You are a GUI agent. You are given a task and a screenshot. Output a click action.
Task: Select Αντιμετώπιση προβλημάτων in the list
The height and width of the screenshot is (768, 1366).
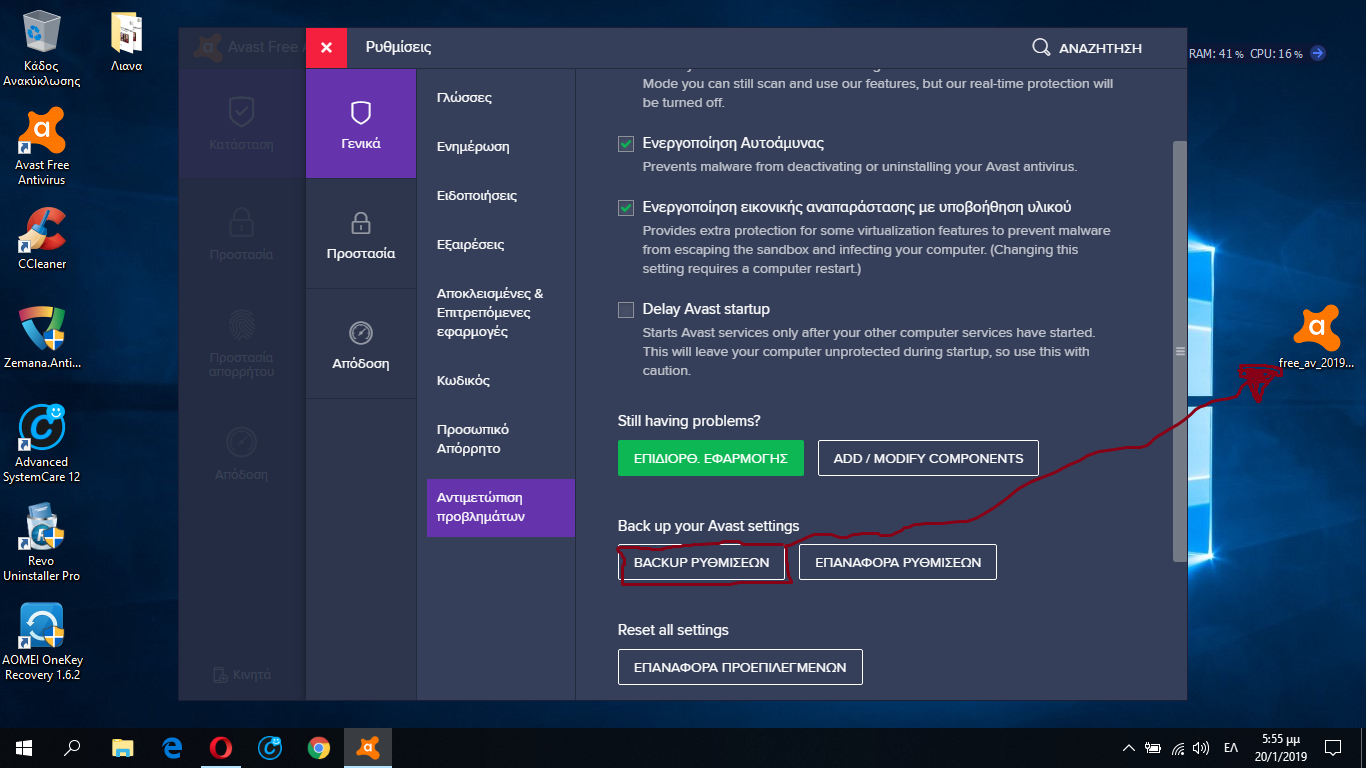click(501, 507)
